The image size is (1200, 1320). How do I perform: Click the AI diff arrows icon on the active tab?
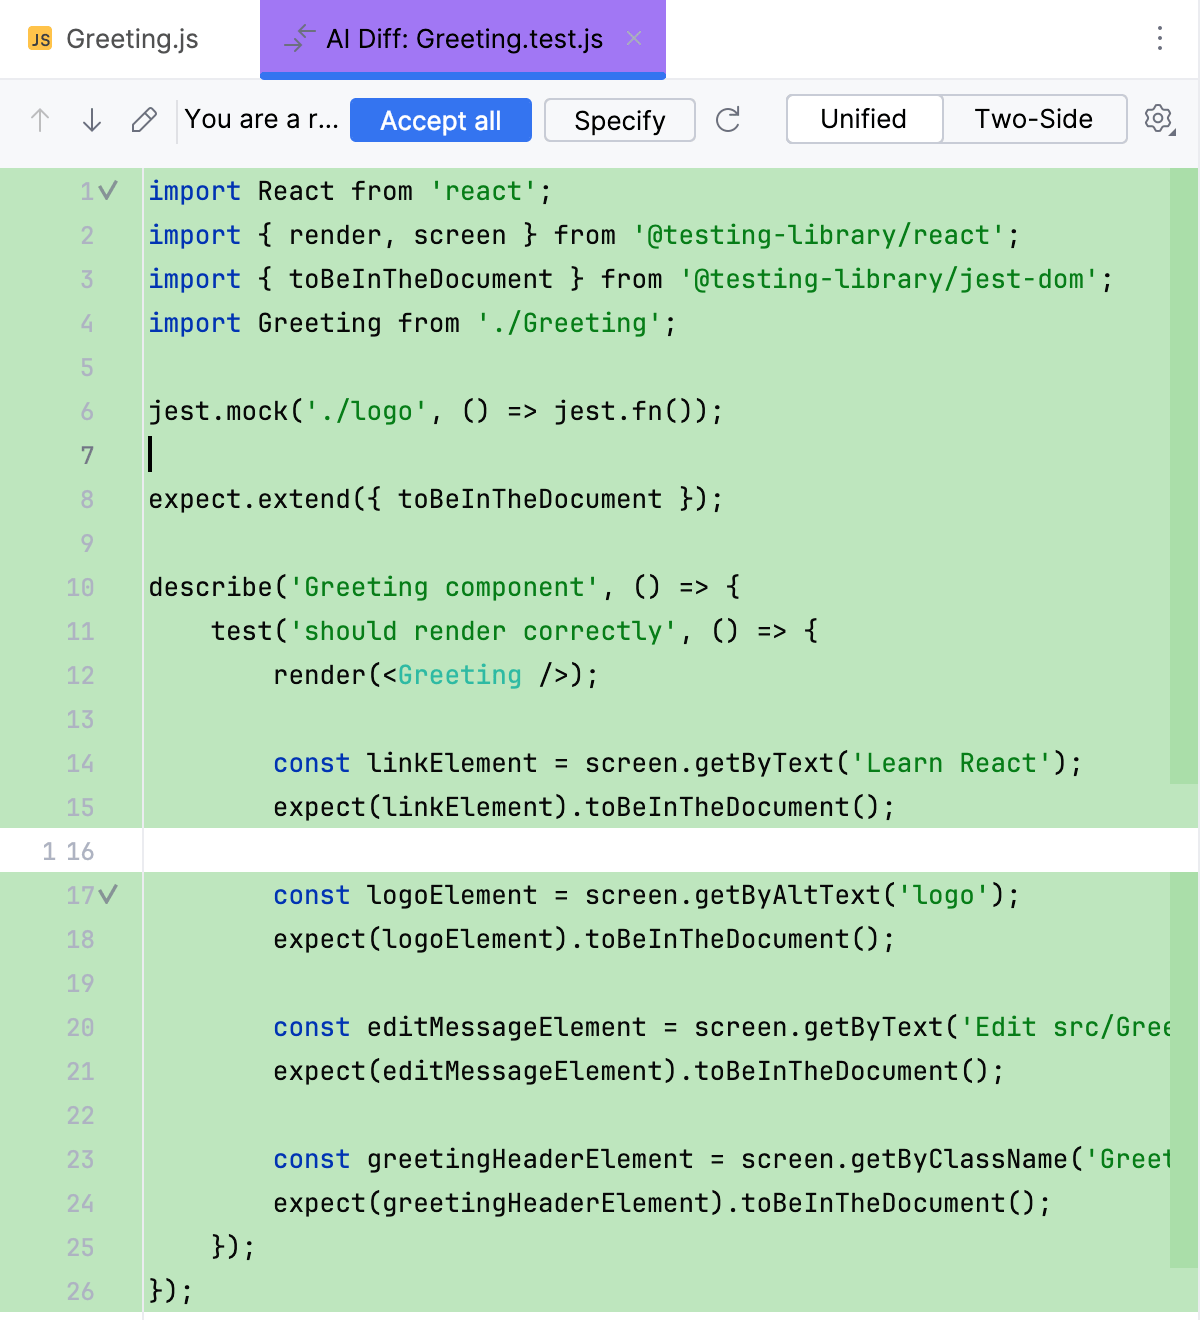click(297, 39)
